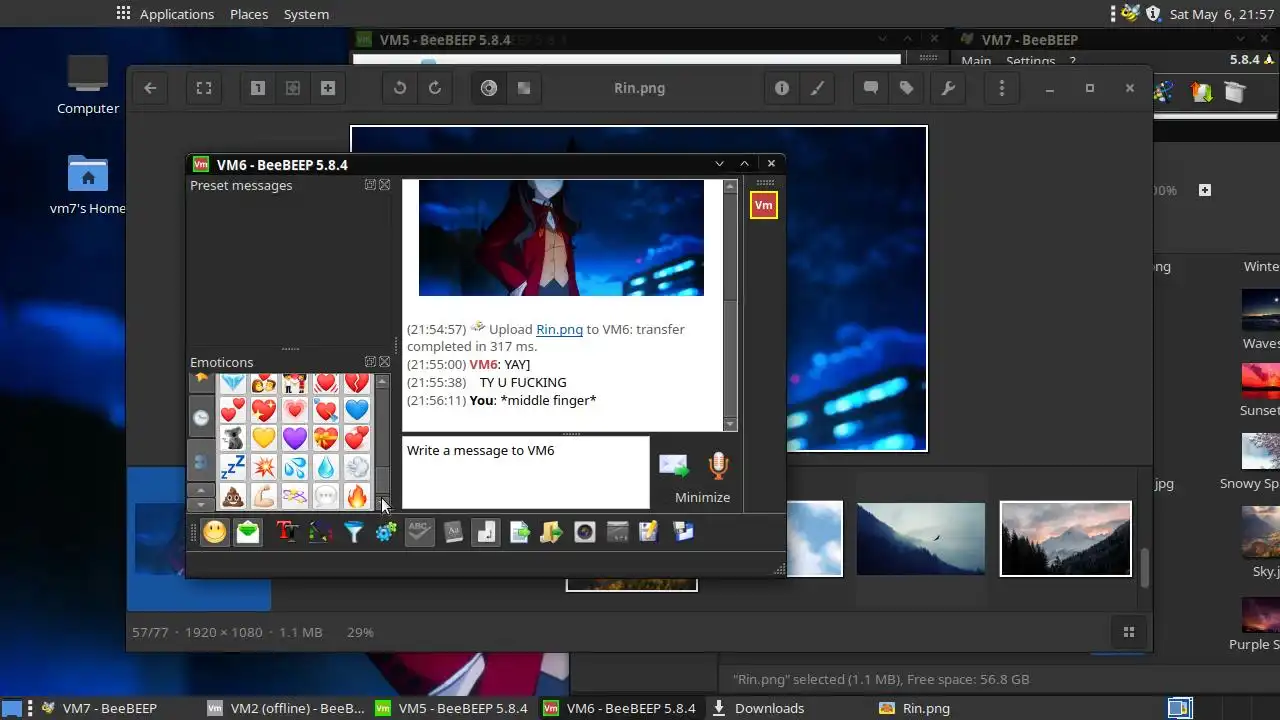The width and height of the screenshot is (1280, 720).
Task: Insert the yellow heart emoticon
Action: coord(263,438)
